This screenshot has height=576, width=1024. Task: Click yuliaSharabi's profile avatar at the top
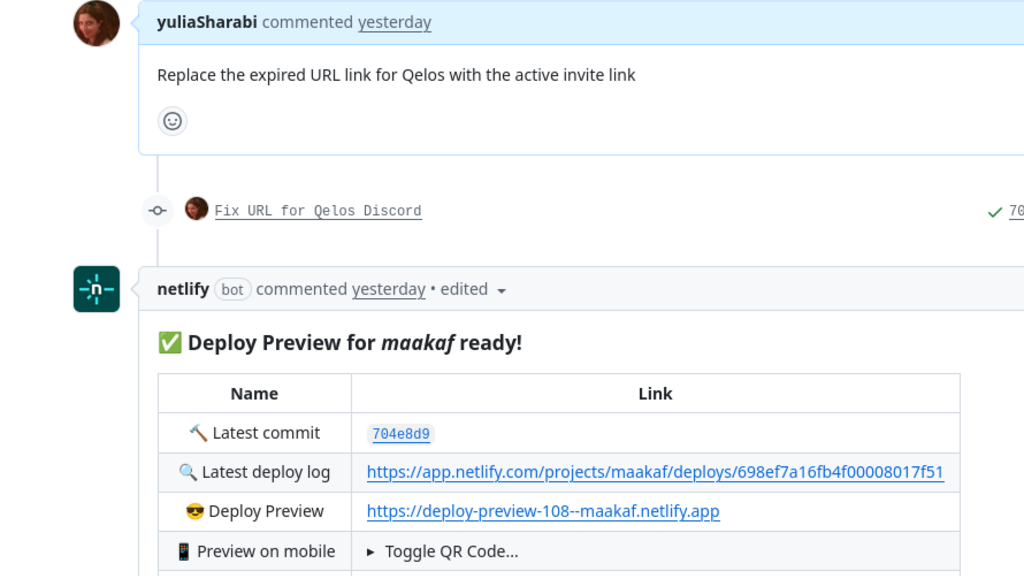pyautogui.click(x=95, y=22)
